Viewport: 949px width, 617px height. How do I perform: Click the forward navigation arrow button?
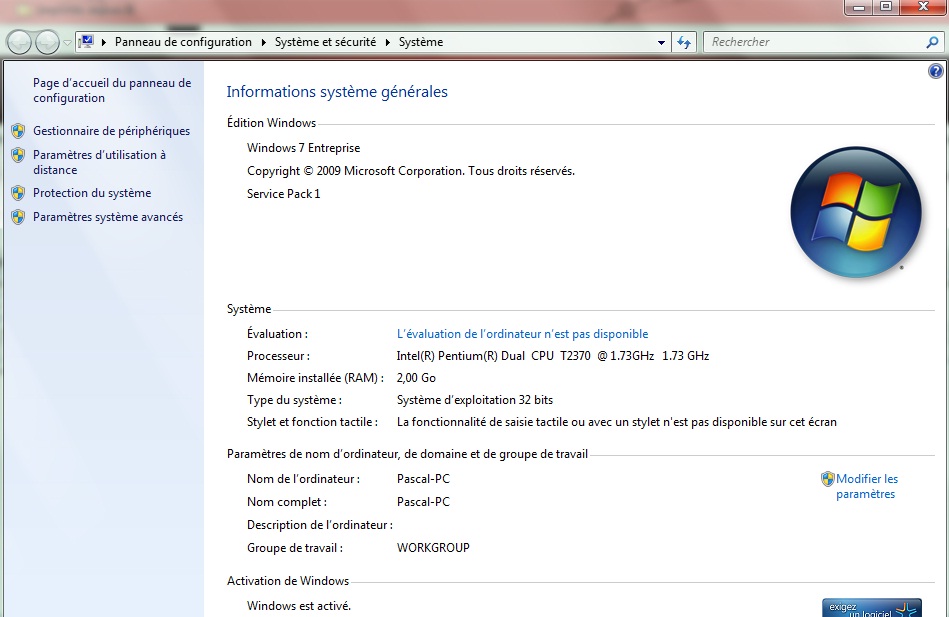47,42
